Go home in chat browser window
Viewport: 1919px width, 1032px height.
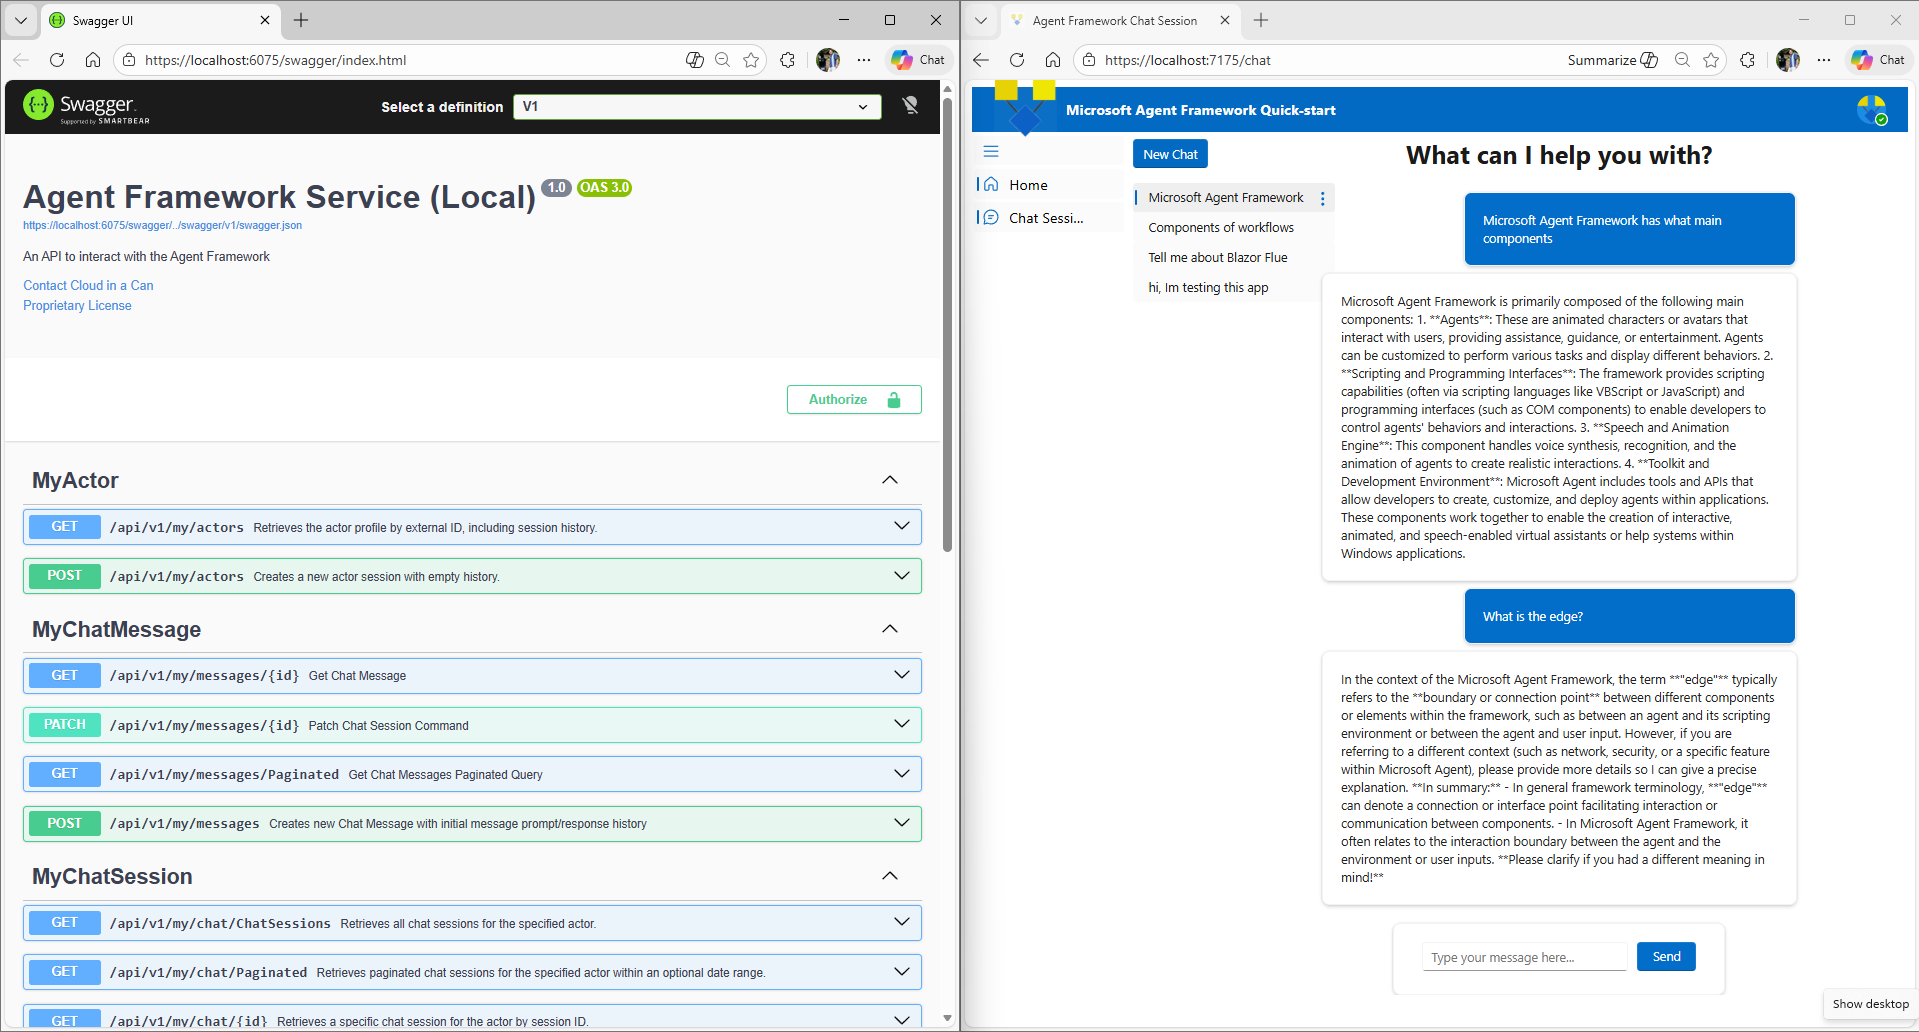[x=1053, y=60]
